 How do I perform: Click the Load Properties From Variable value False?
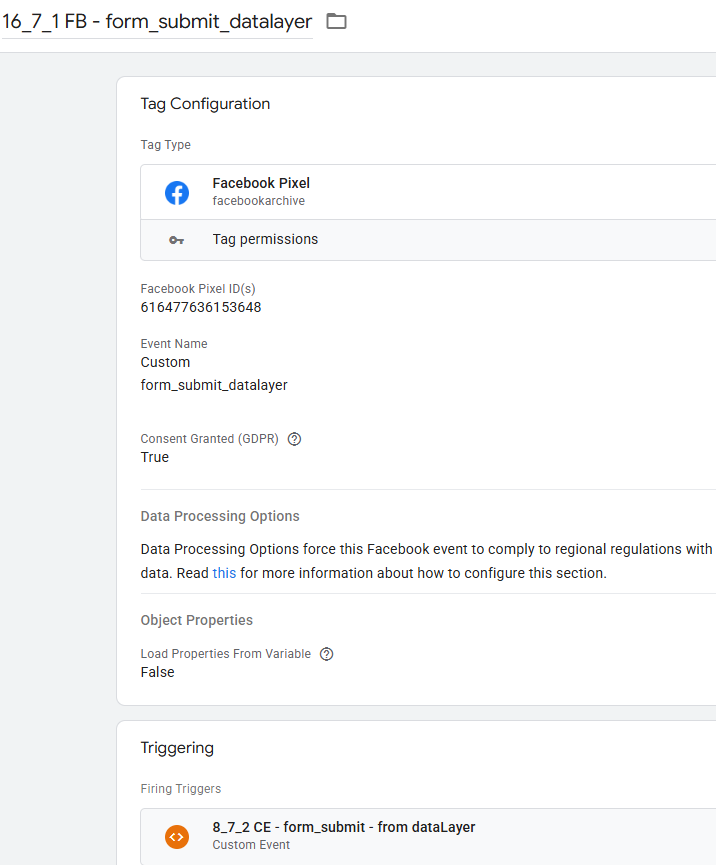tap(157, 673)
